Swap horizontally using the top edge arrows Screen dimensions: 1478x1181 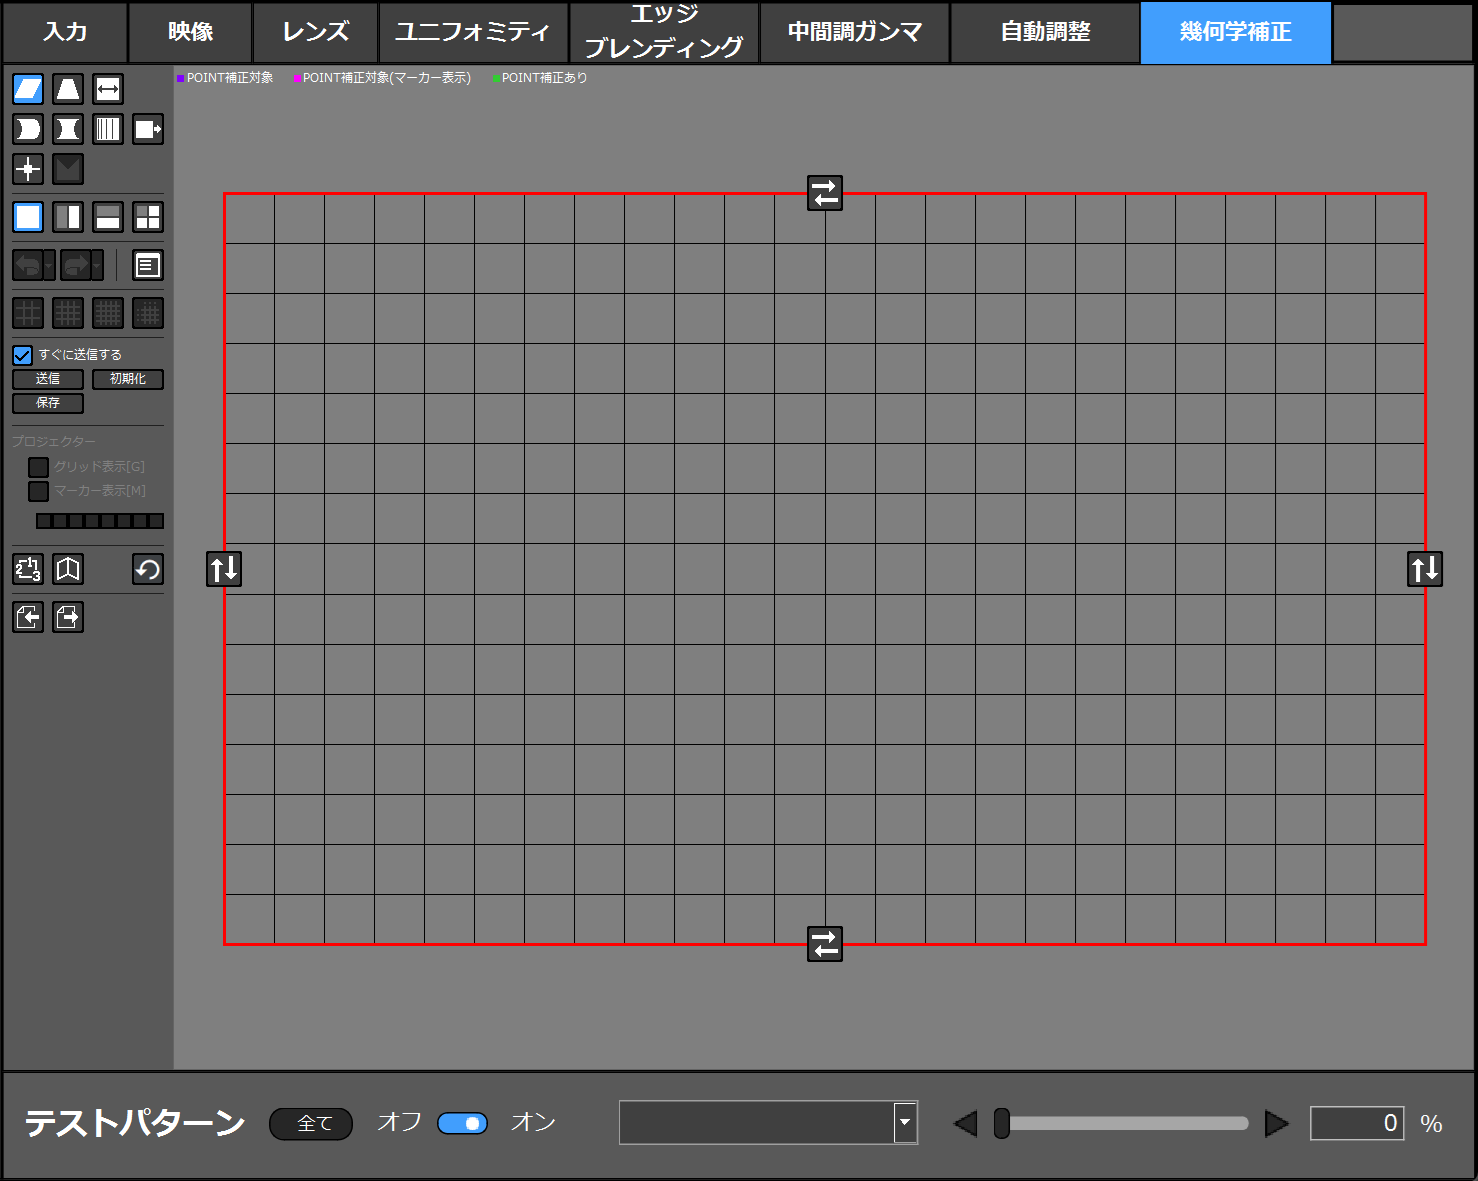[825, 193]
